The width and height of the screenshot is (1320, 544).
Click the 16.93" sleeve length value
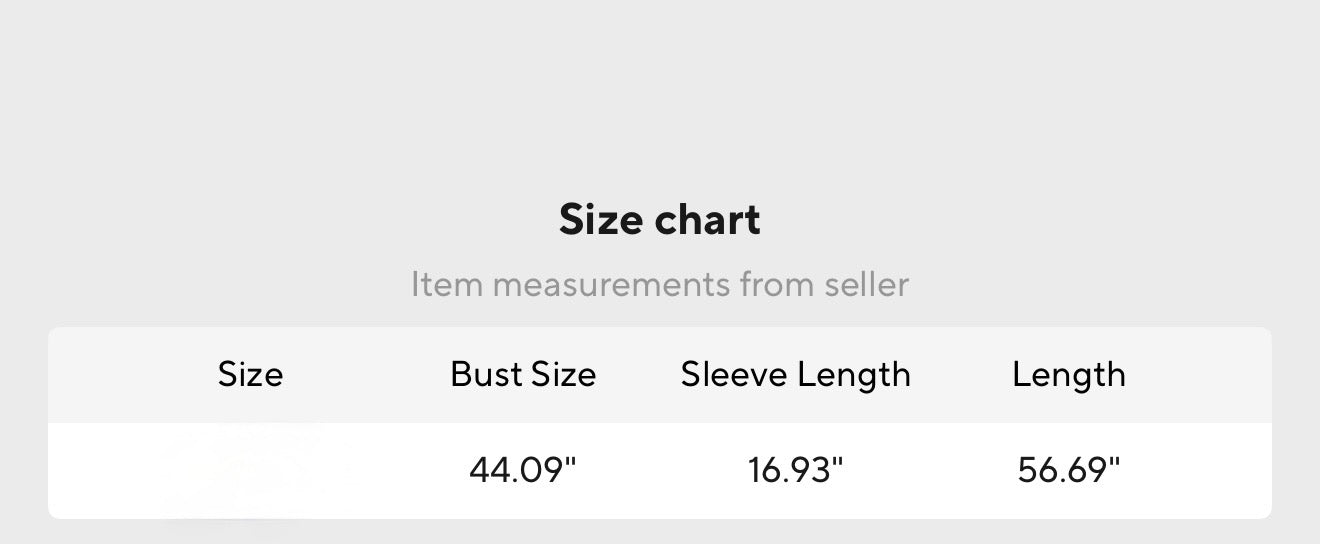click(796, 469)
